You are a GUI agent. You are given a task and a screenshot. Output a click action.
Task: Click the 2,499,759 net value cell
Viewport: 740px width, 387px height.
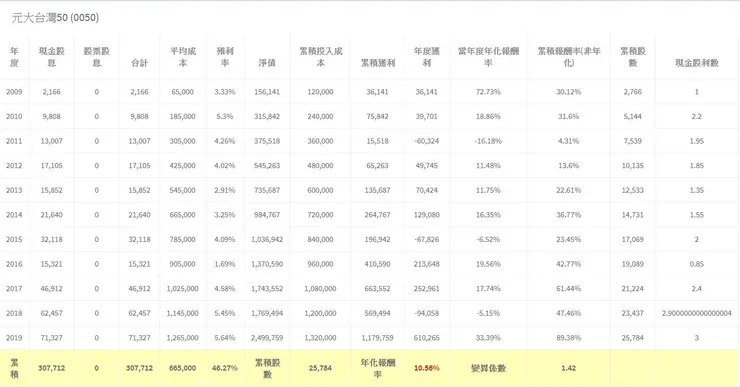(267, 337)
